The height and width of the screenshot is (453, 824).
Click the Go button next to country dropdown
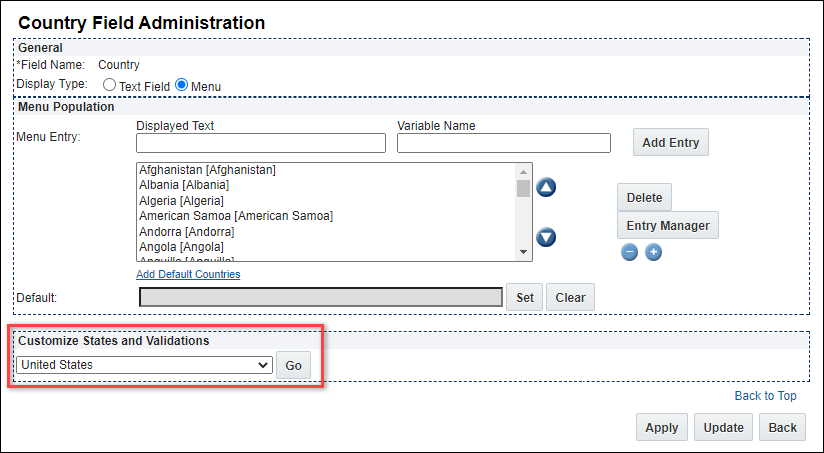click(293, 365)
